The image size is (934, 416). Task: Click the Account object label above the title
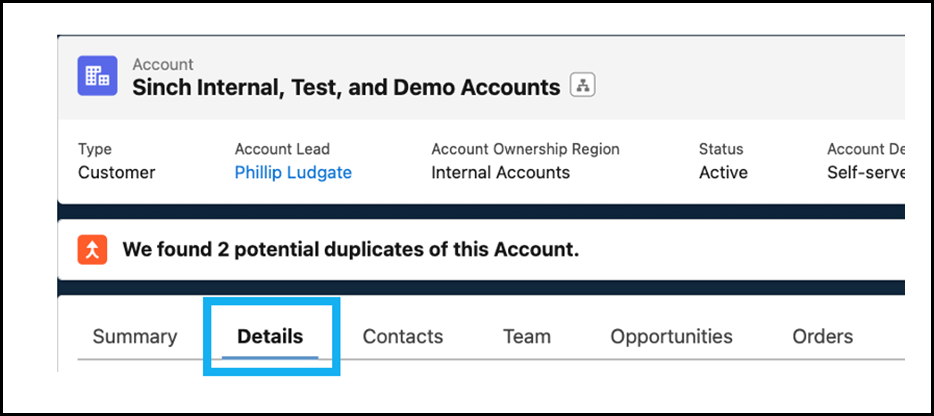pos(163,64)
